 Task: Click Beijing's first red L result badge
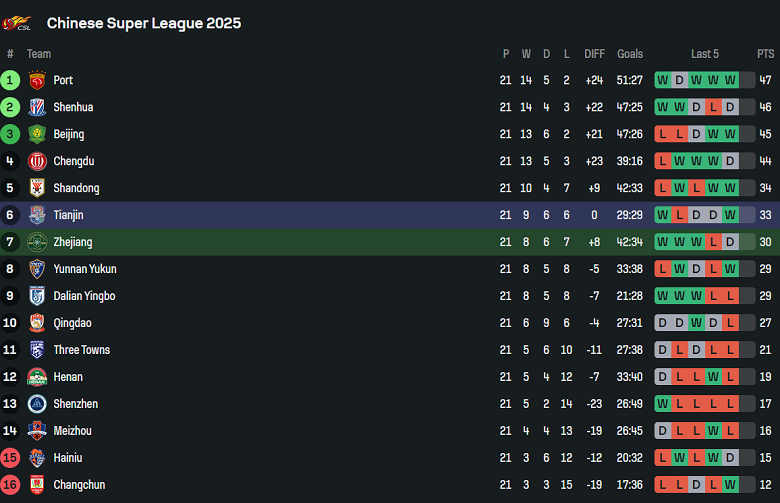pos(663,135)
